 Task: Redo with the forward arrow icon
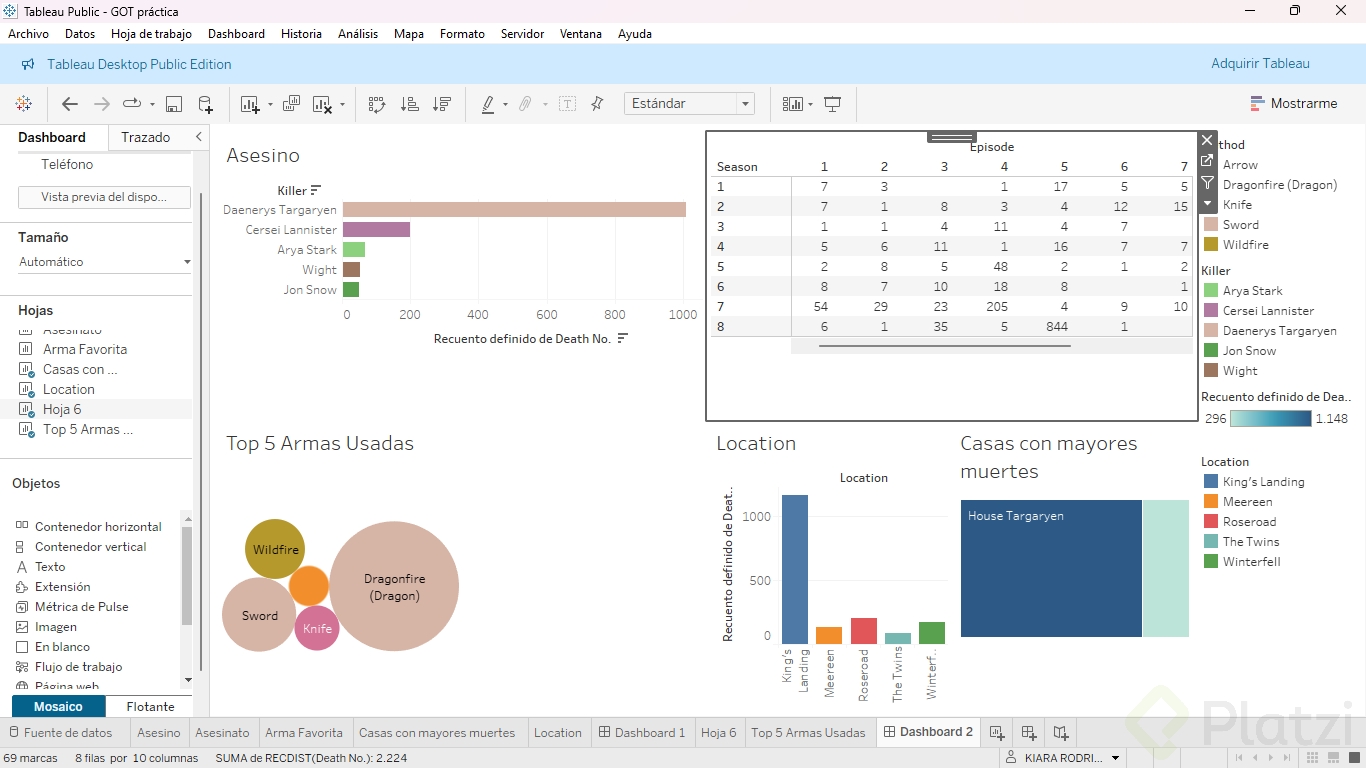click(x=101, y=104)
